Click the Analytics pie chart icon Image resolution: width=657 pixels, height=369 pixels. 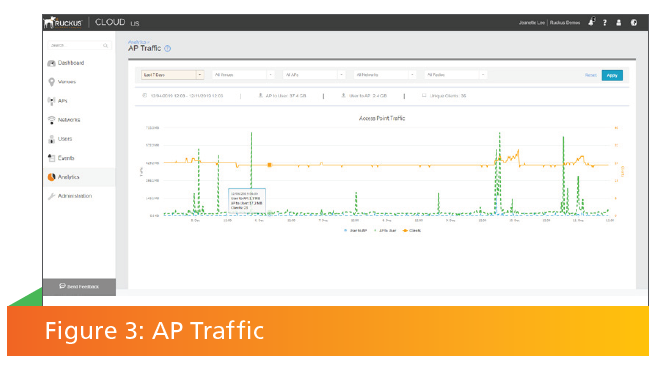[52, 177]
